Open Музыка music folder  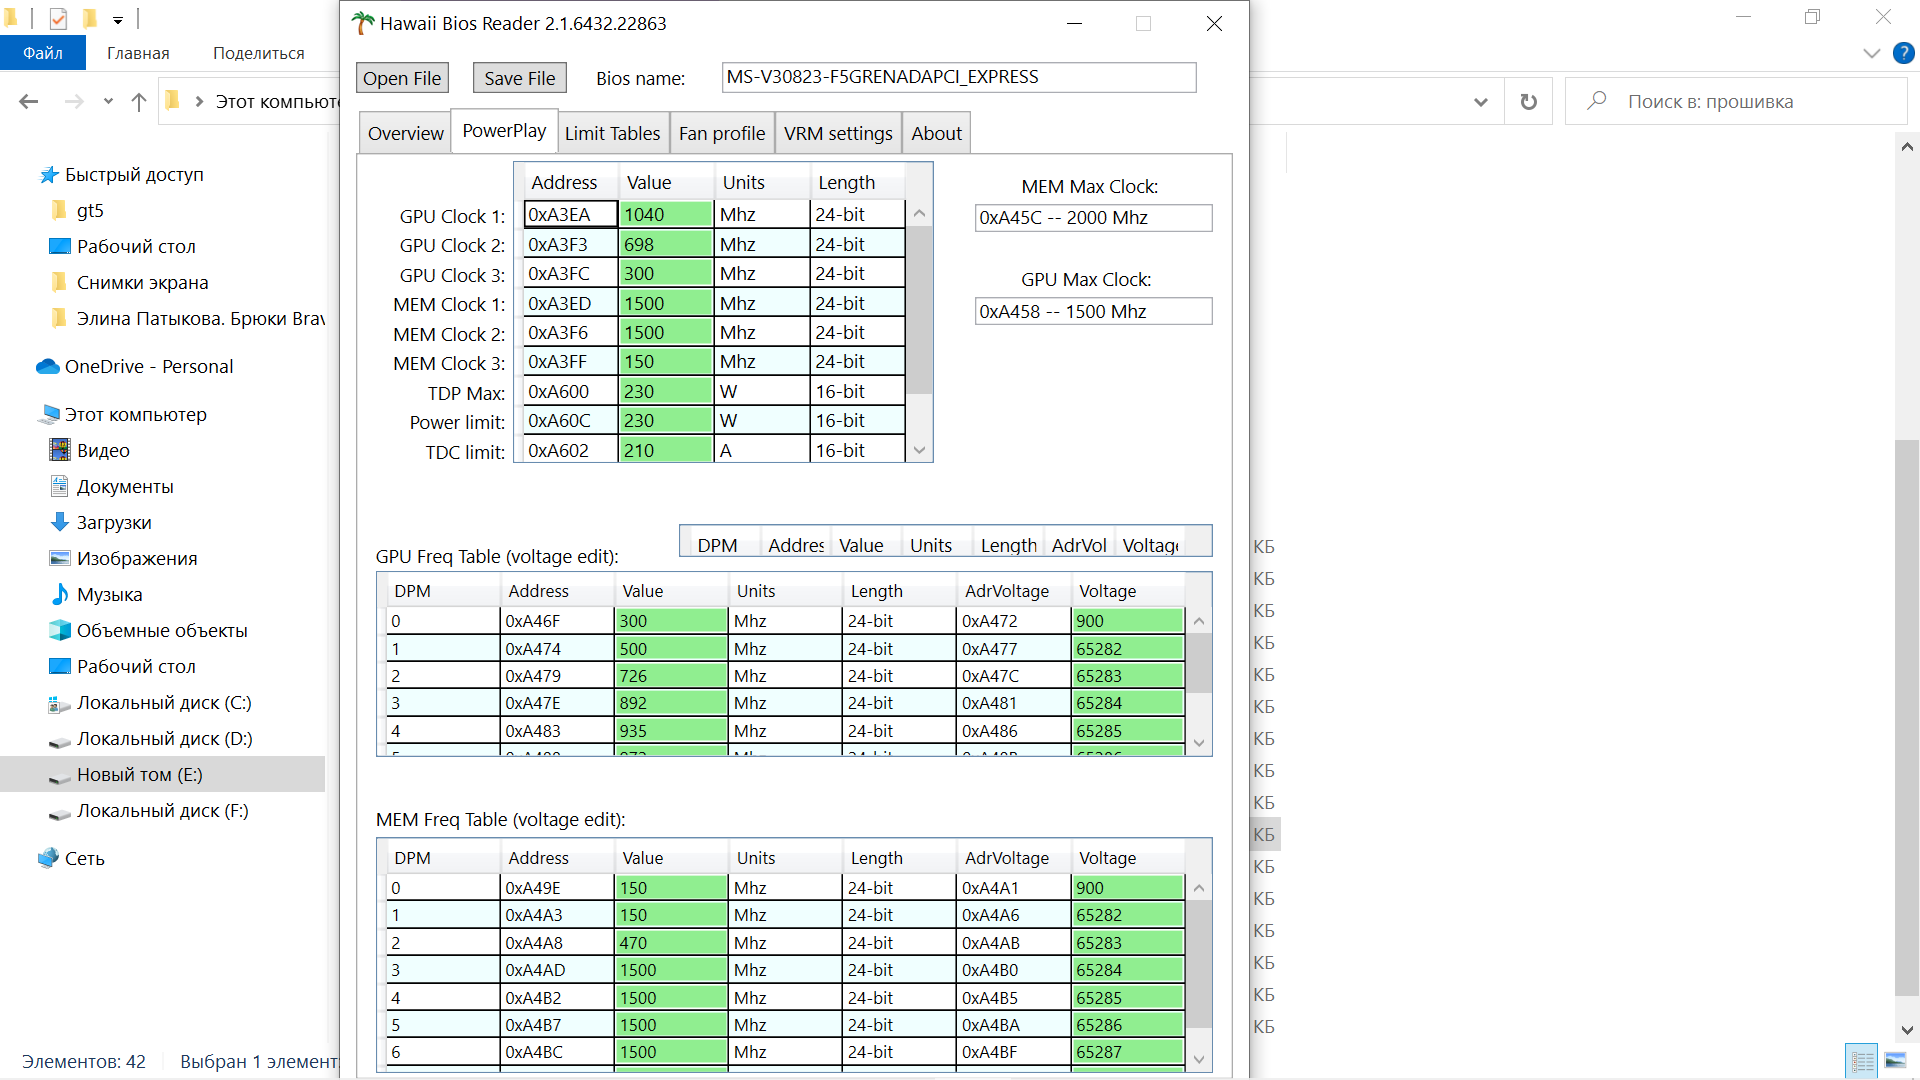tap(109, 594)
